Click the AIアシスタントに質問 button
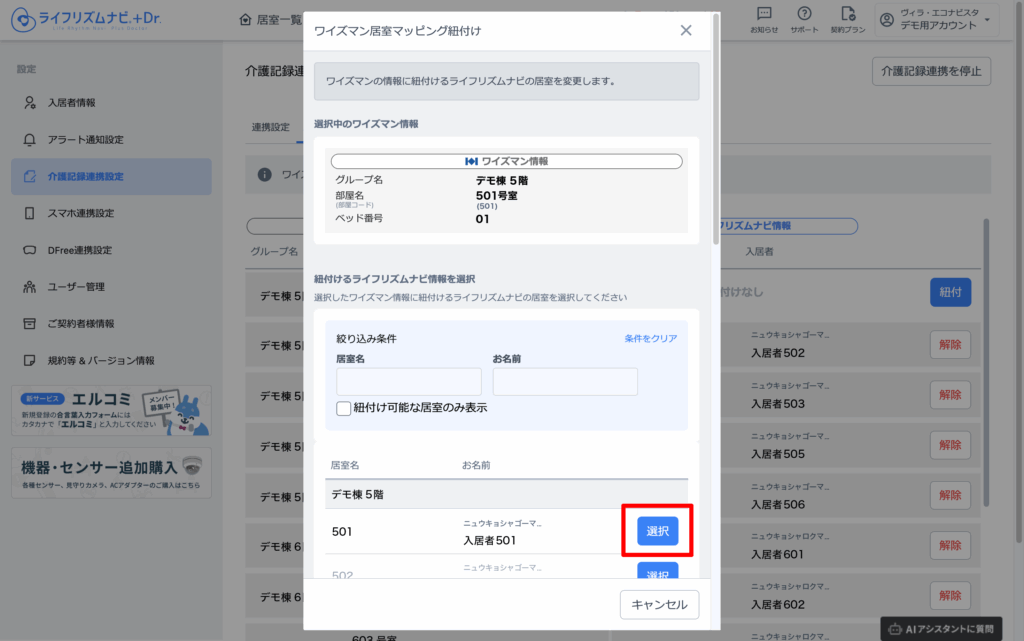This screenshot has width=1024, height=641. 941,628
